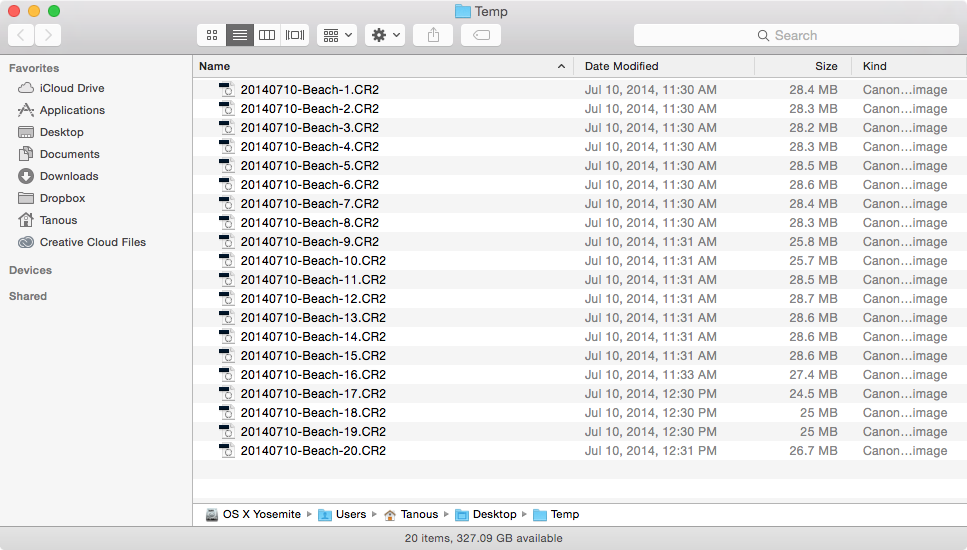Select file 20140710-Beach-19.CR2

313,432
